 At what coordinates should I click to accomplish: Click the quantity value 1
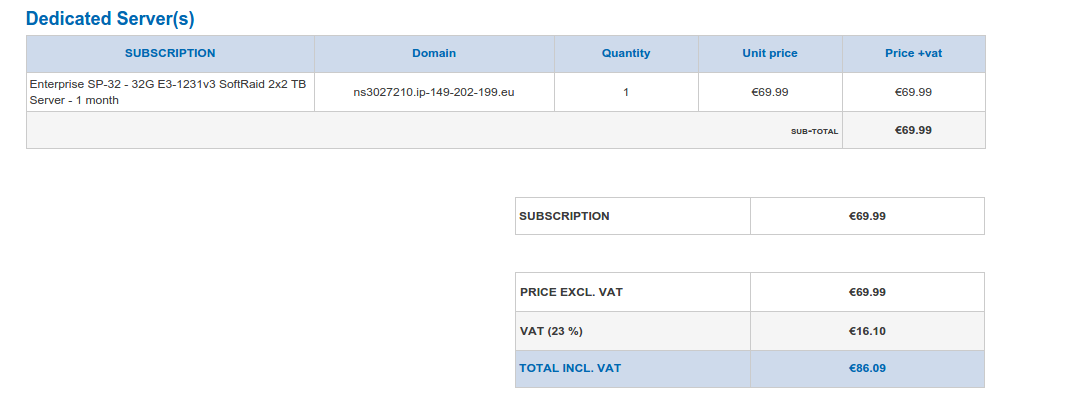click(626, 92)
